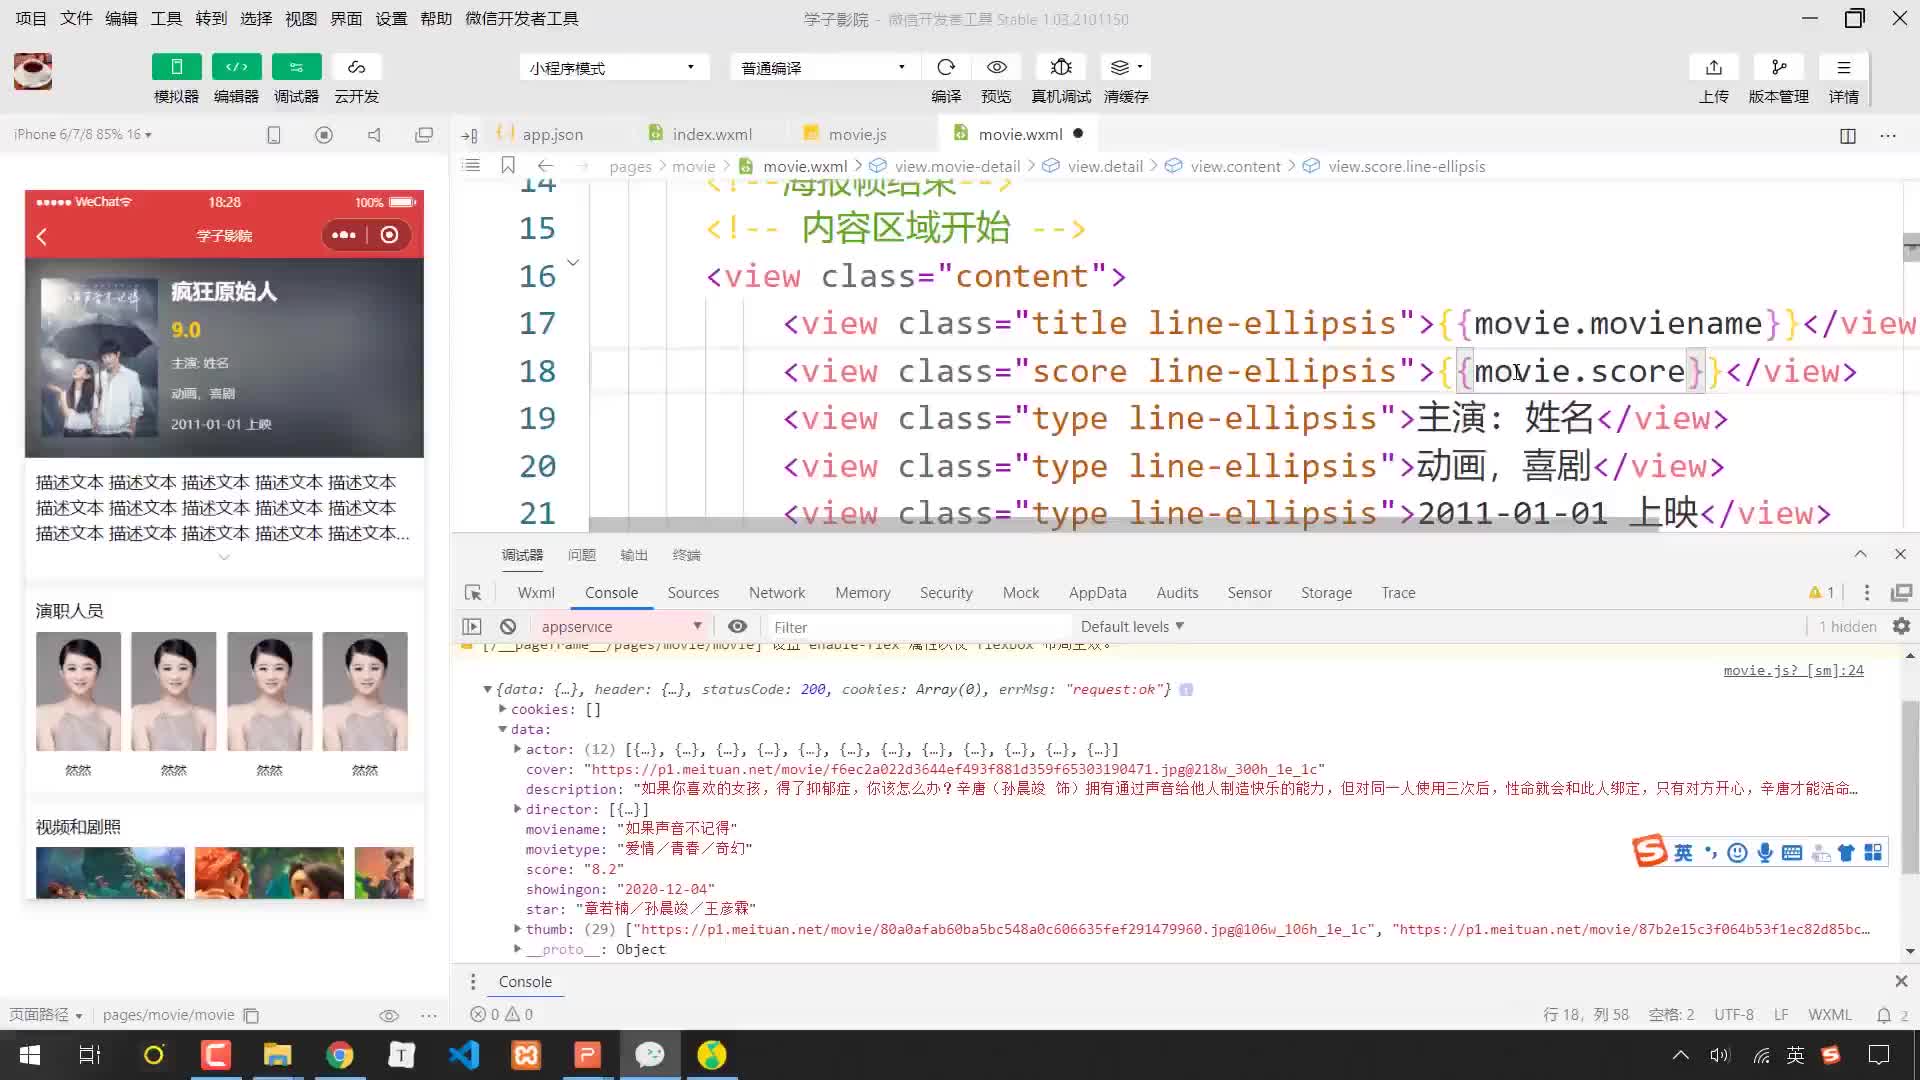Screen dimensions: 1920x1080
Task: Open clear cache layers icon
Action: click(x=1125, y=67)
